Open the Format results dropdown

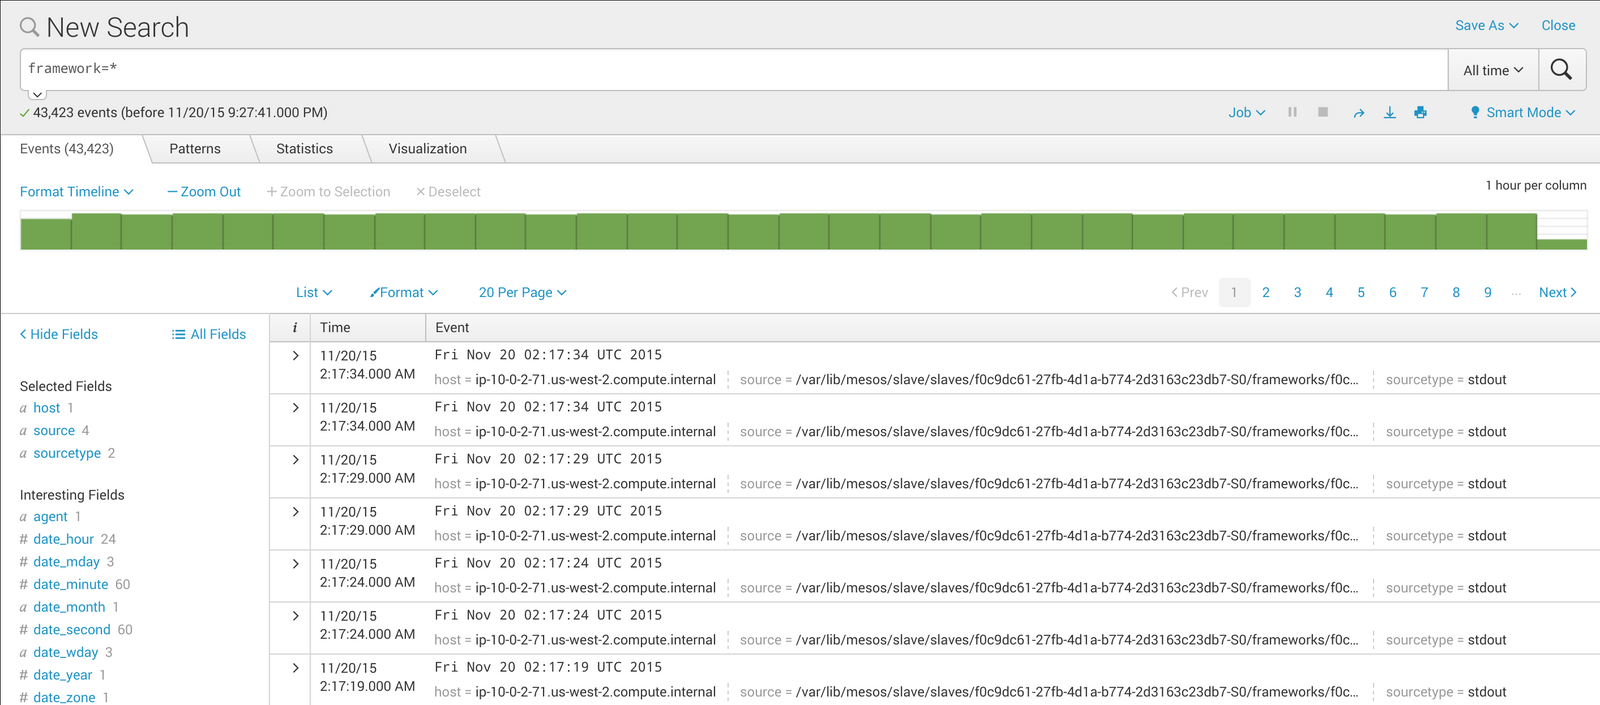pos(404,293)
